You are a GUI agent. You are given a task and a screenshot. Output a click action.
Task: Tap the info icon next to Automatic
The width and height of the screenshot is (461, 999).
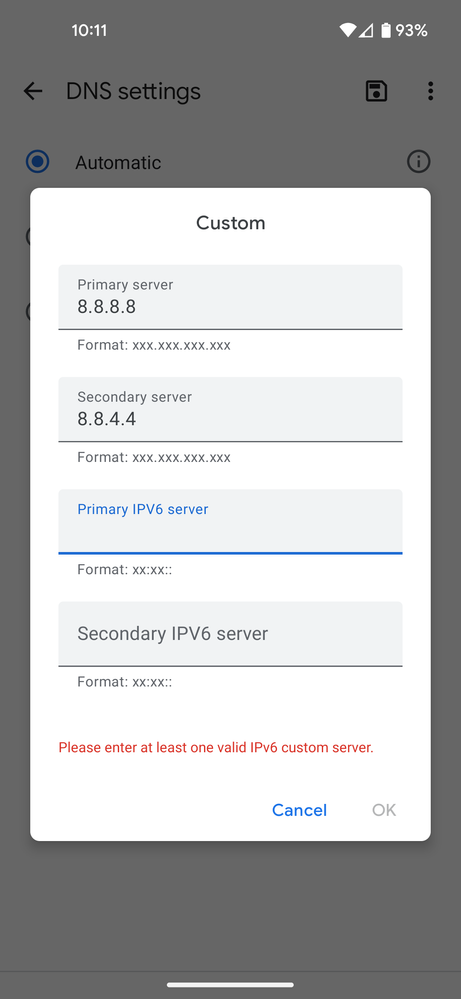(418, 162)
